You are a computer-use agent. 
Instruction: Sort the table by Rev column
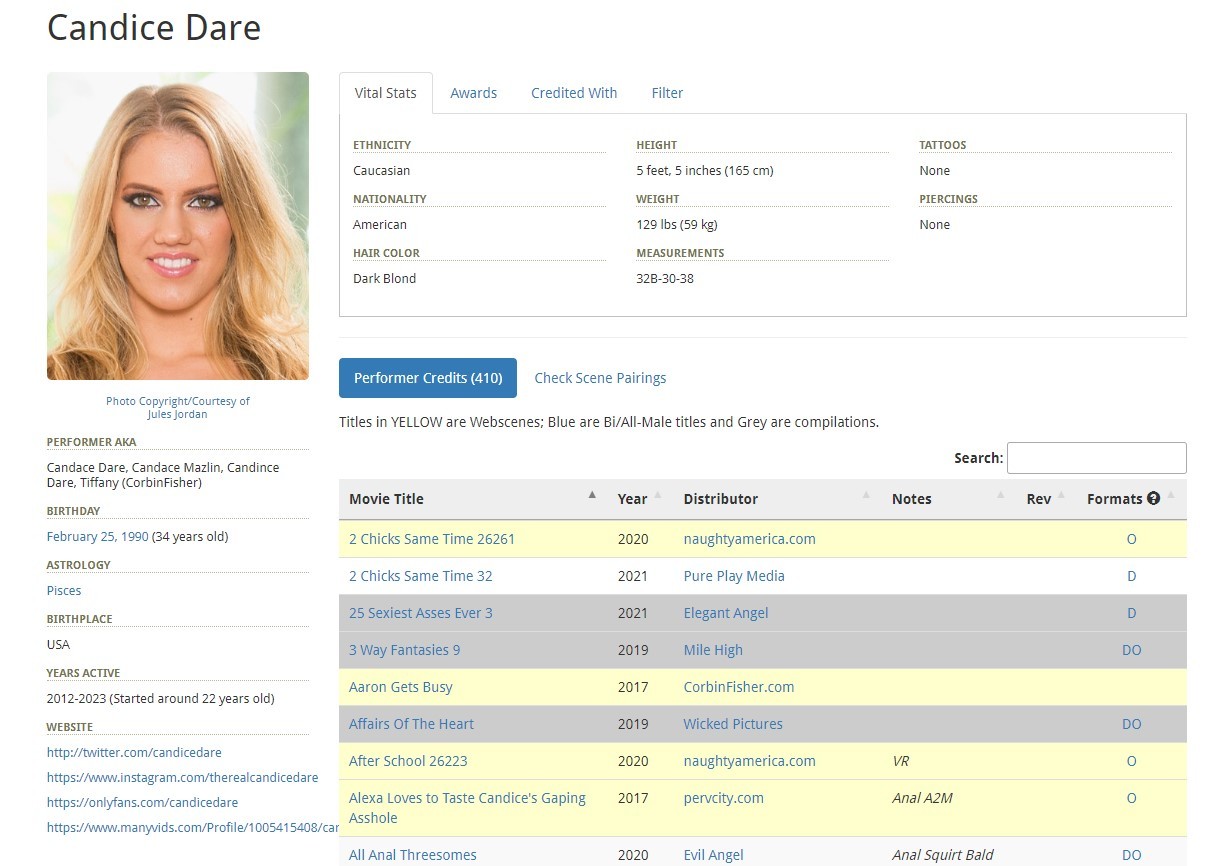(x=1046, y=499)
